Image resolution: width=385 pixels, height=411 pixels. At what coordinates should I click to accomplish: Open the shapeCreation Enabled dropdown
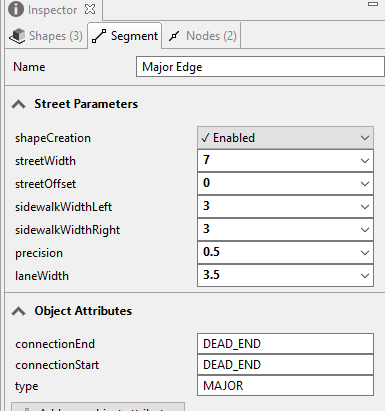[285, 138]
